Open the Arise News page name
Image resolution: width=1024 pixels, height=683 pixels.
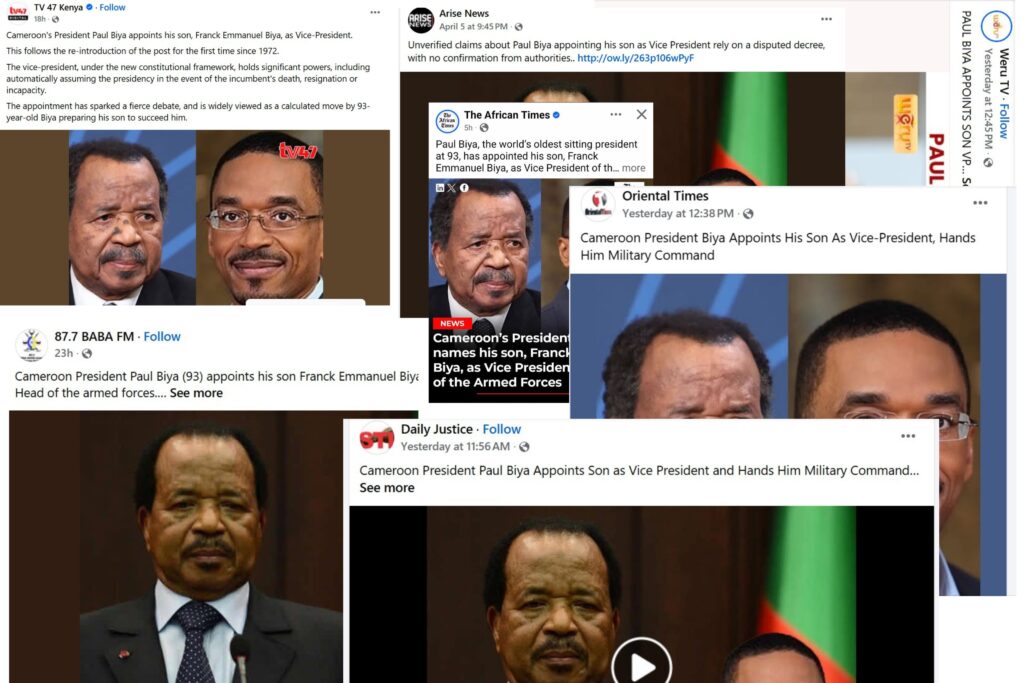(464, 13)
